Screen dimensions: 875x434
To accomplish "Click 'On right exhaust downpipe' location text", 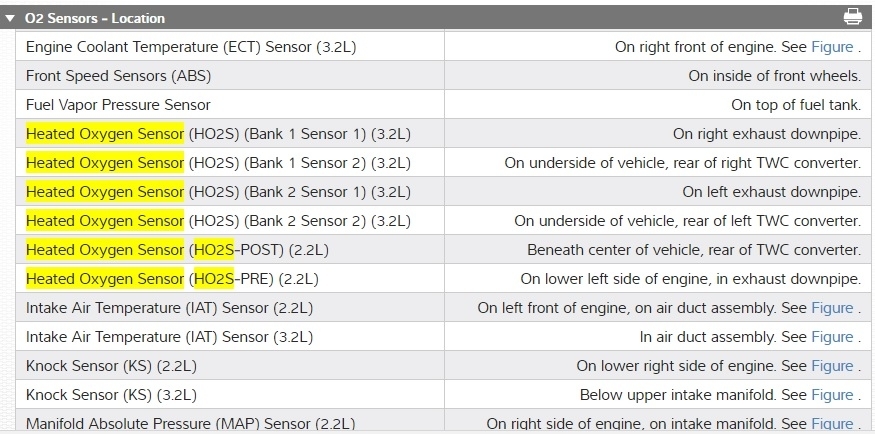I will point(766,134).
